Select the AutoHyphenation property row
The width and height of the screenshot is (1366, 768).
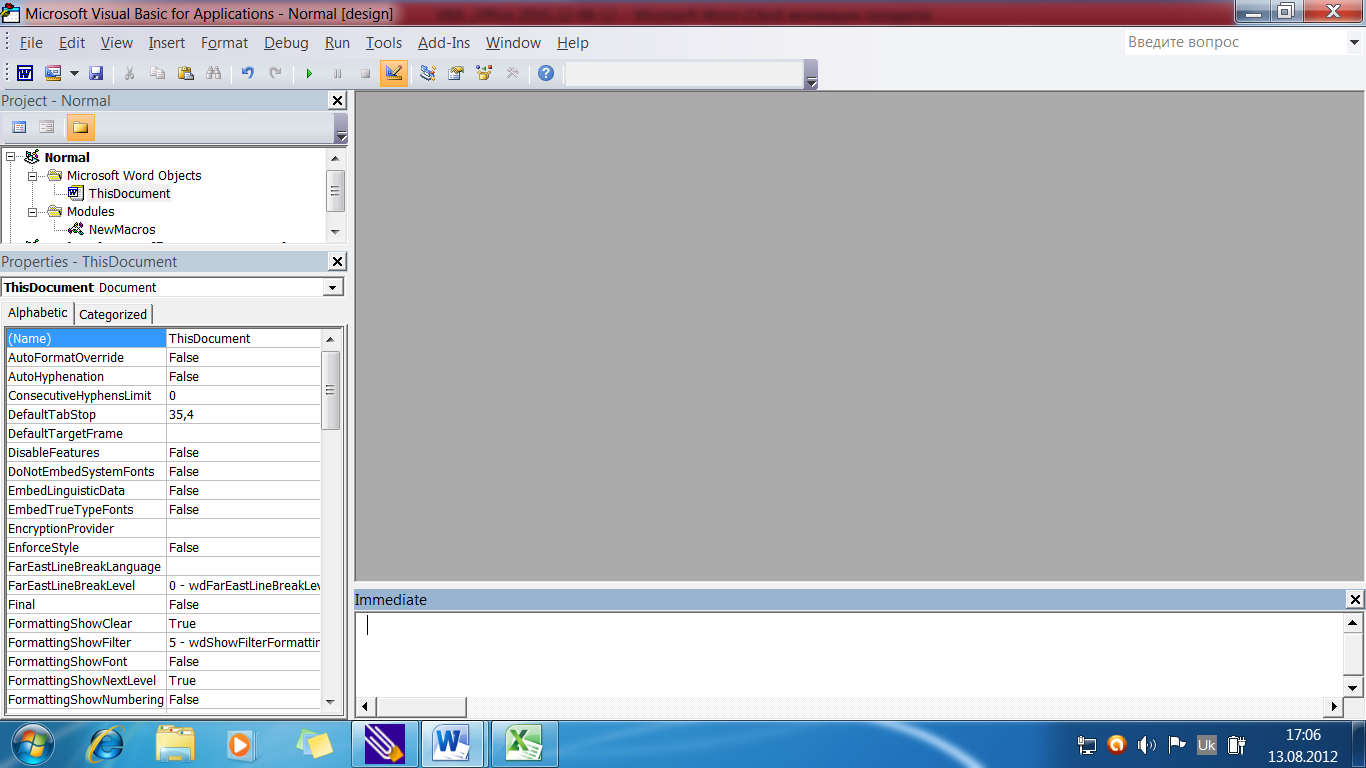click(163, 376)
